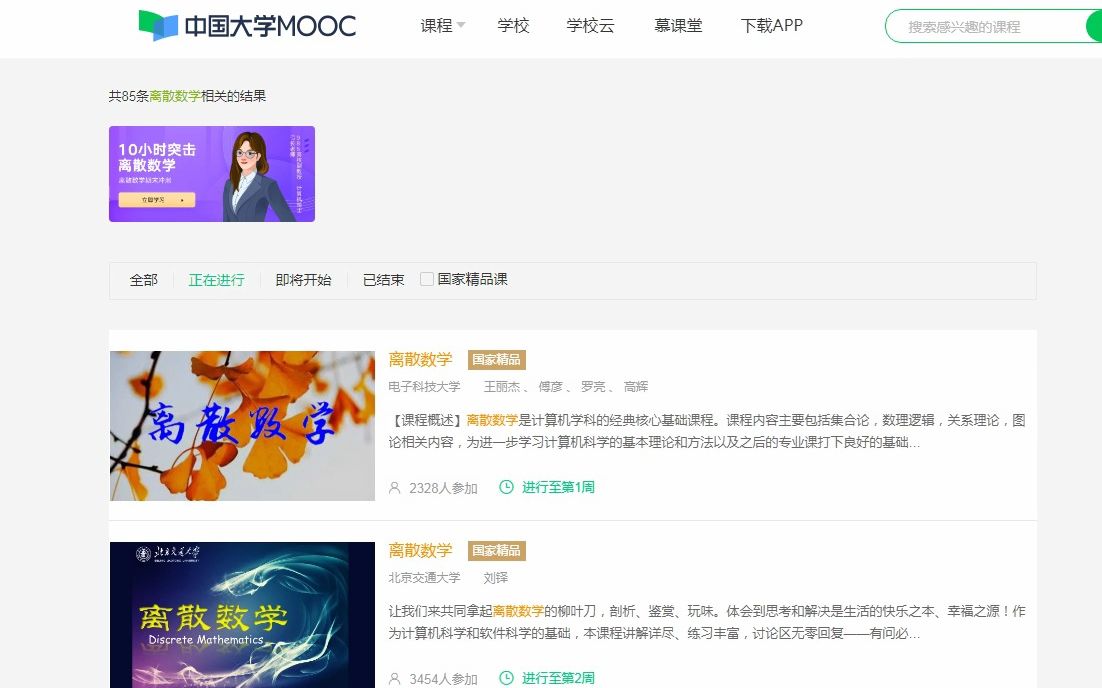Select the 即将开始 filter tab
Image resolution: width=1102 pixels, height=688 pixels.
303,279
